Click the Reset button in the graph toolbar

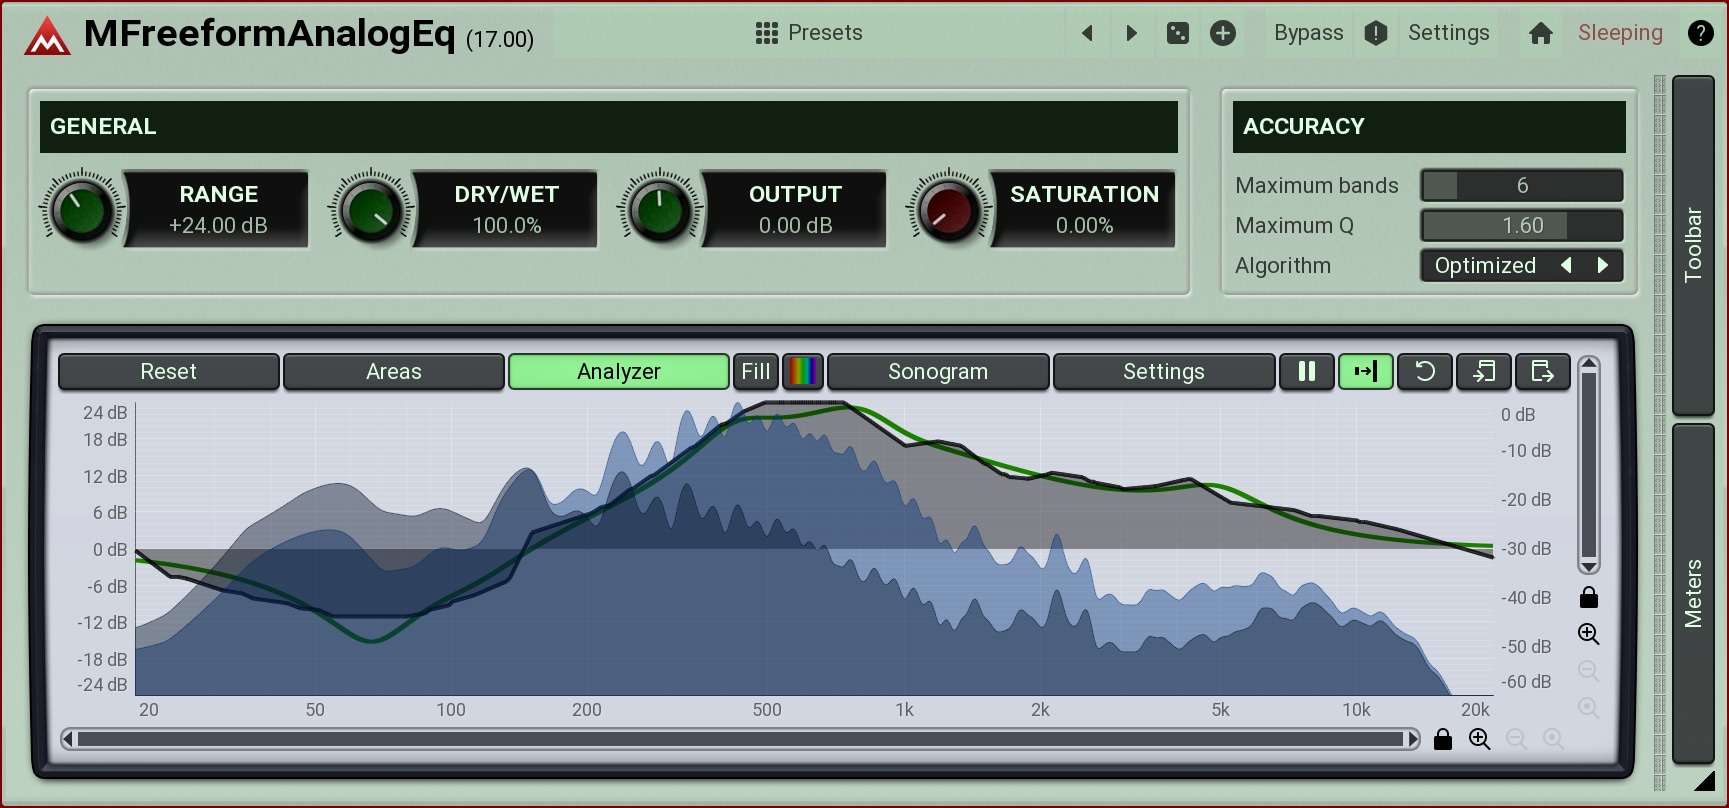[x=168, y=371]
